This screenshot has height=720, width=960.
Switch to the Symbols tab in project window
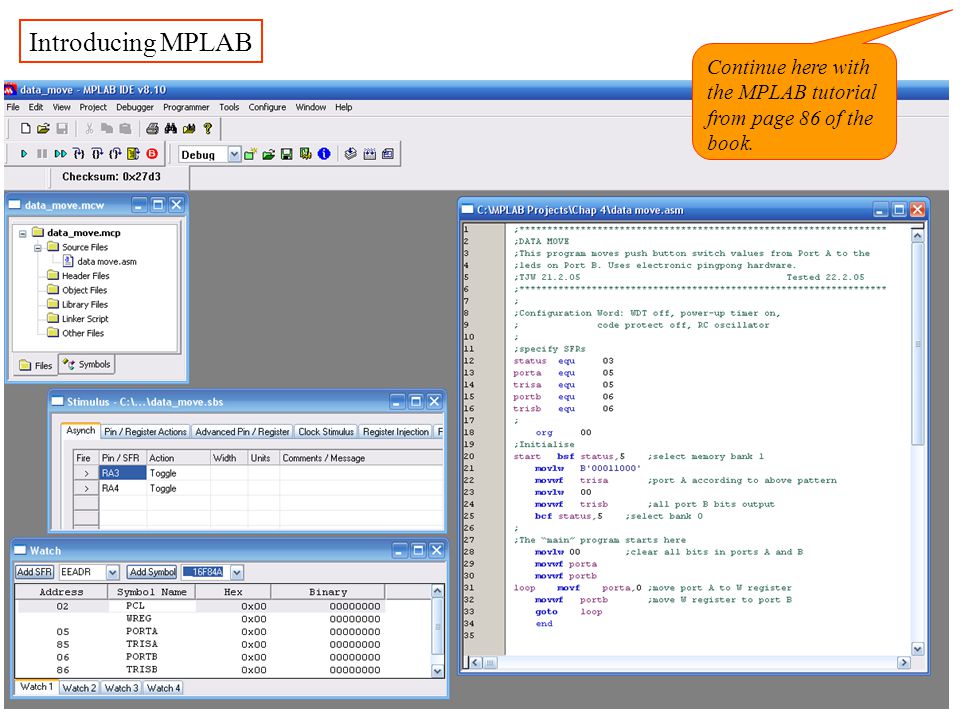tap(87, 365)
